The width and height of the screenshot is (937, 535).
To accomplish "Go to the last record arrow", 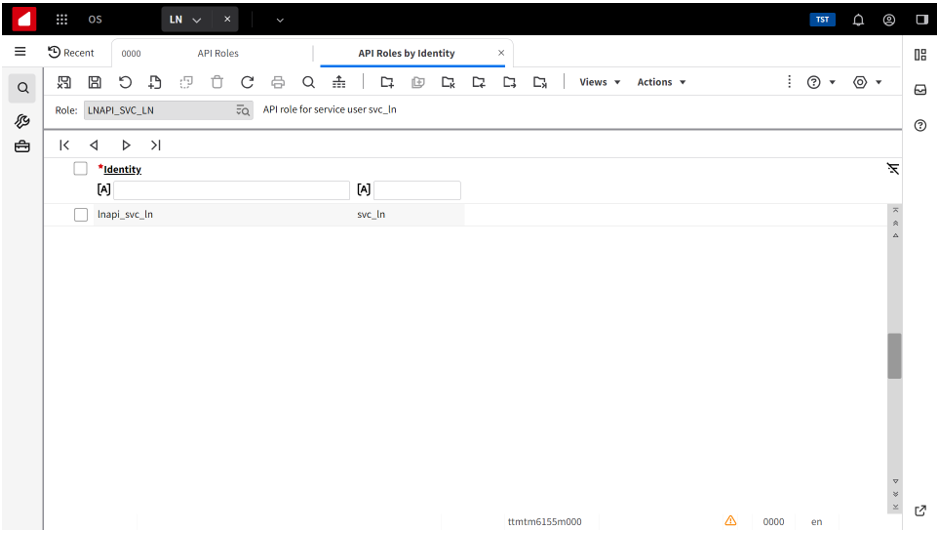I will (156, 145).
